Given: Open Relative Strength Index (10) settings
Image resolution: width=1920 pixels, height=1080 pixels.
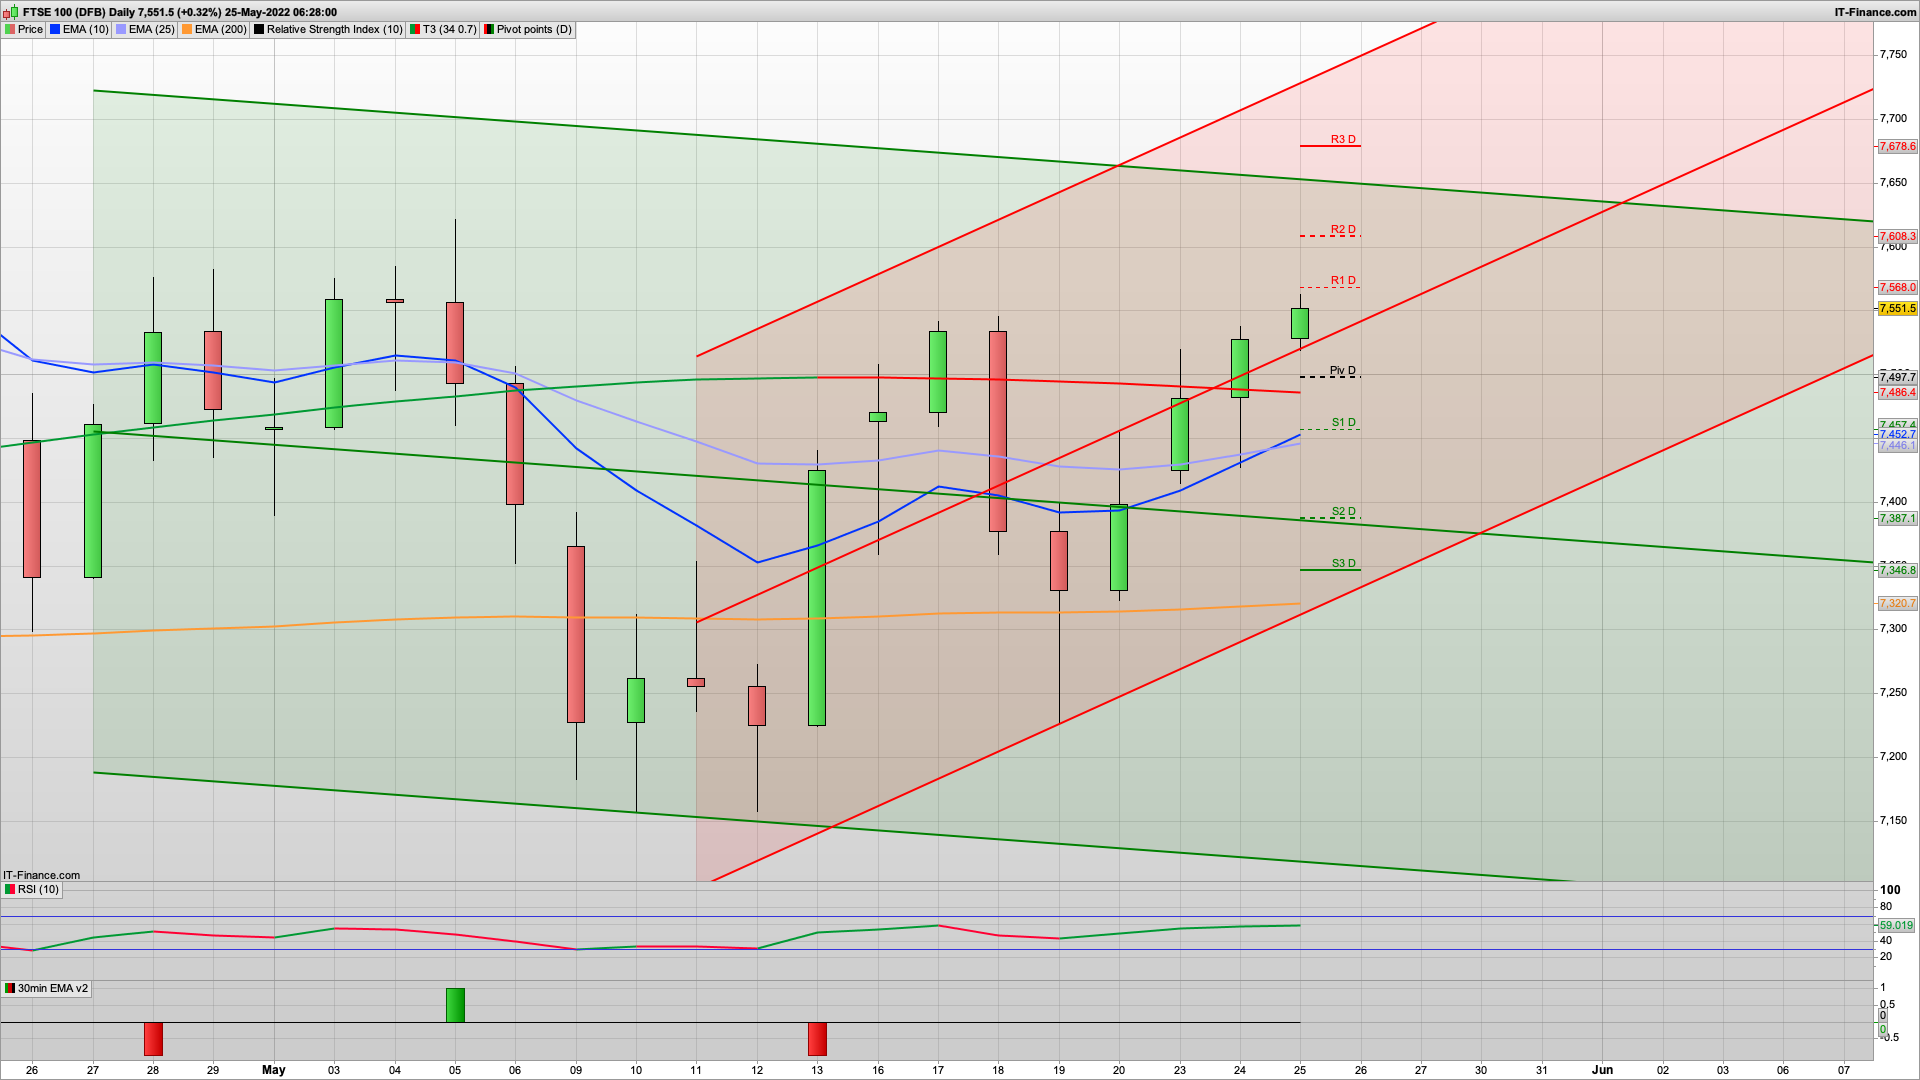Looking at the screenshot, I should point(334,30).
